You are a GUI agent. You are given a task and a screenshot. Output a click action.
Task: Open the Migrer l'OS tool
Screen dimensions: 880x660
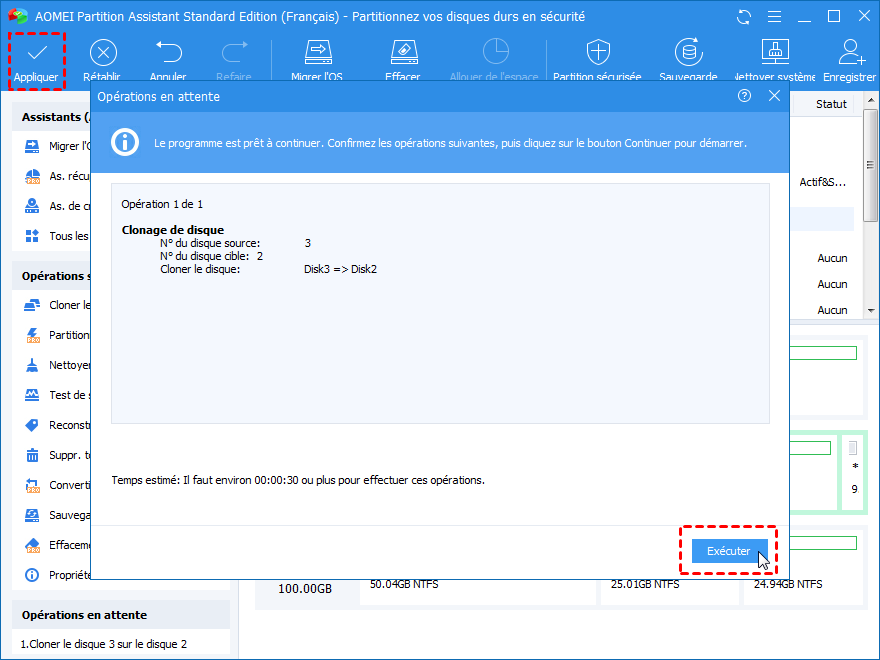tap(318, 60)
